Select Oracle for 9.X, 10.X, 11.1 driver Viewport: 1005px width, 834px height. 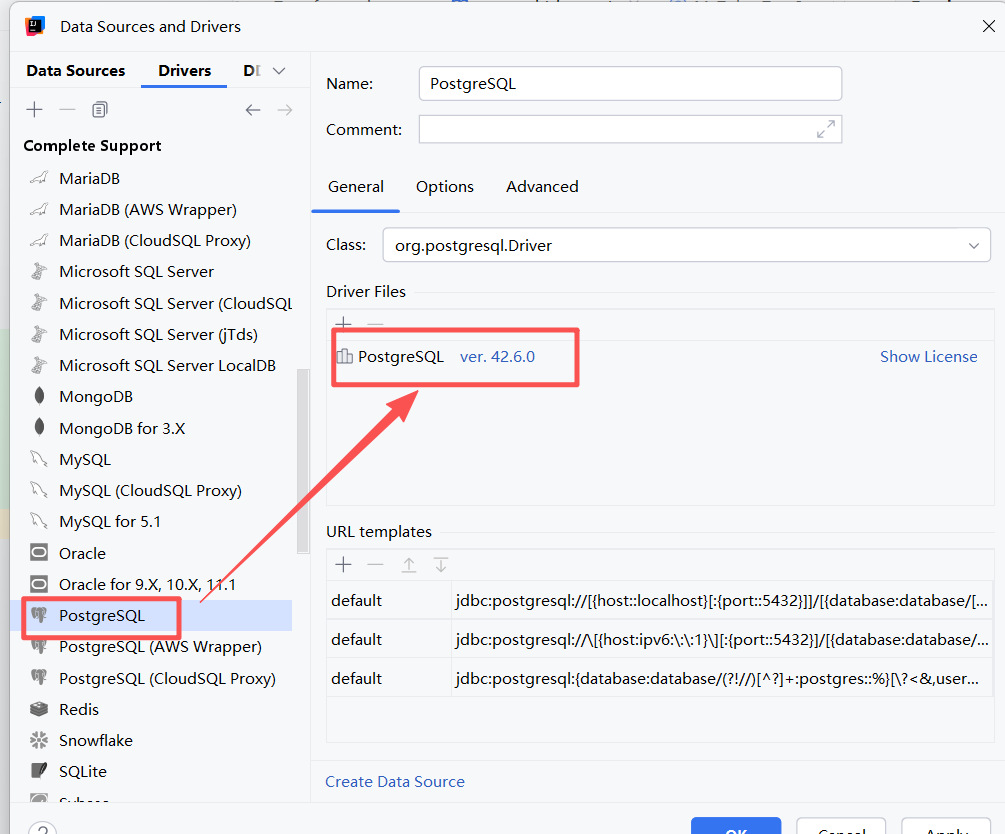tap(147, 585)
